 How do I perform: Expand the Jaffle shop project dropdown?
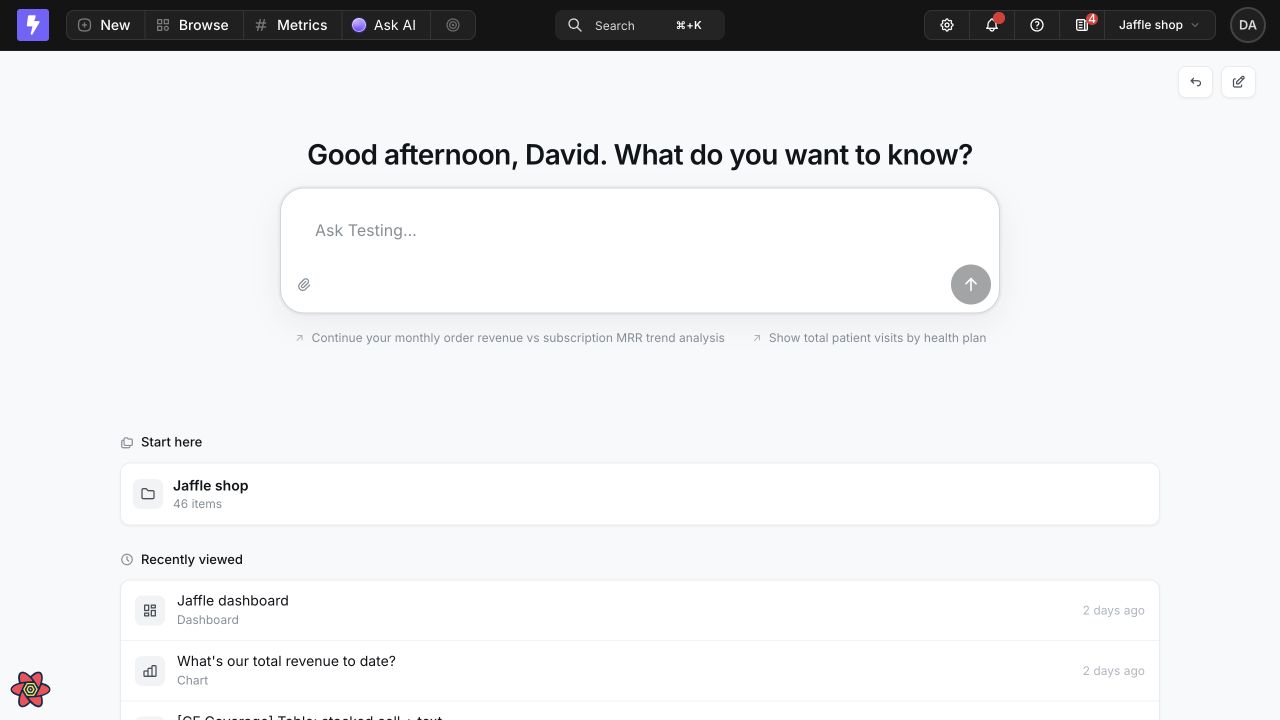[1159, 25]
